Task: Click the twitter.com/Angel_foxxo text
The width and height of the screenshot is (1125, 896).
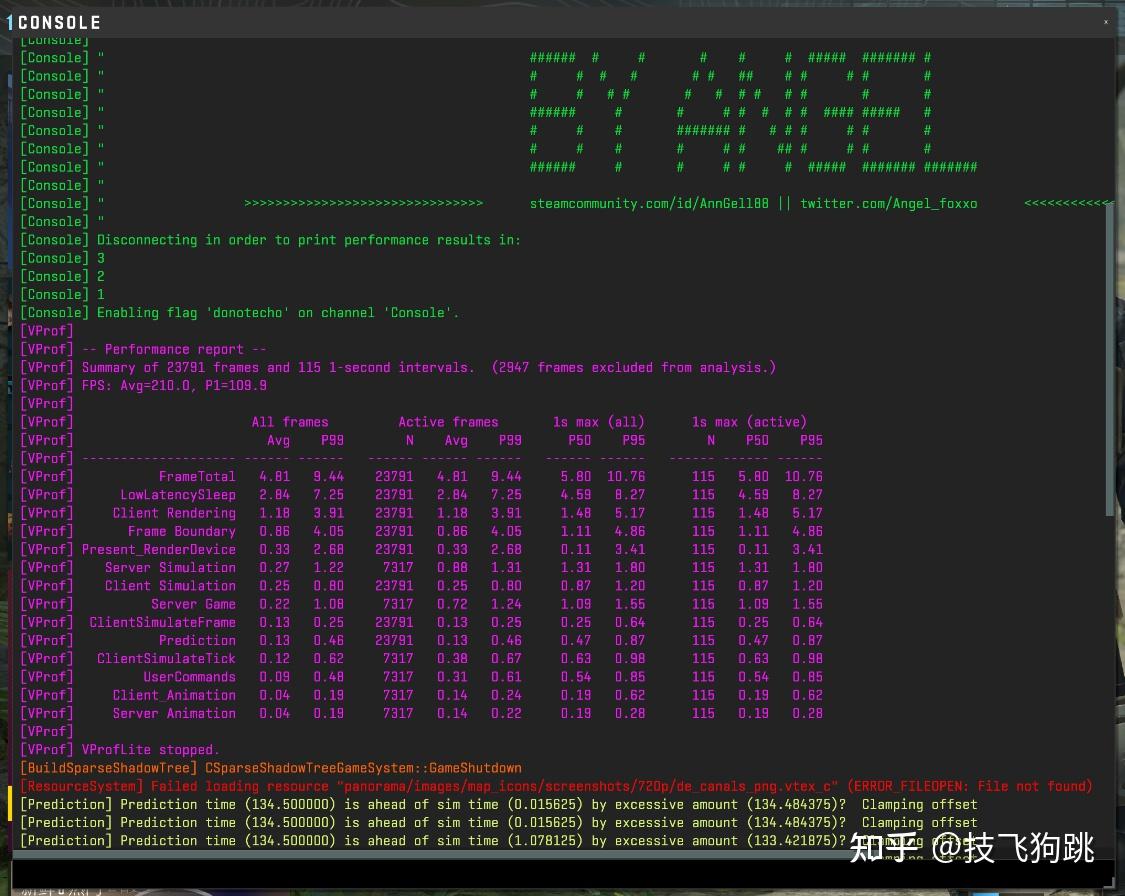Action: pyautogui.click(x=888, y=204)
